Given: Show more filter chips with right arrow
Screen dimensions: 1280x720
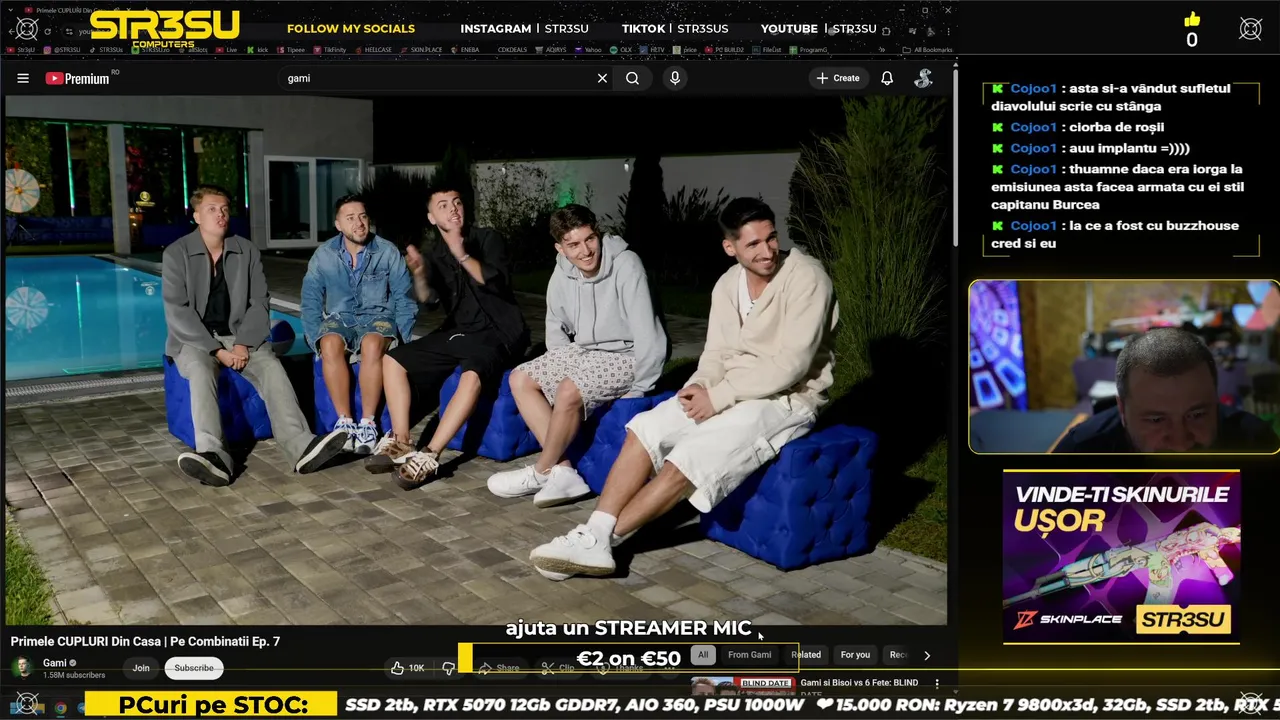Looking at the screenshot, I should click(x=927, y=655).
